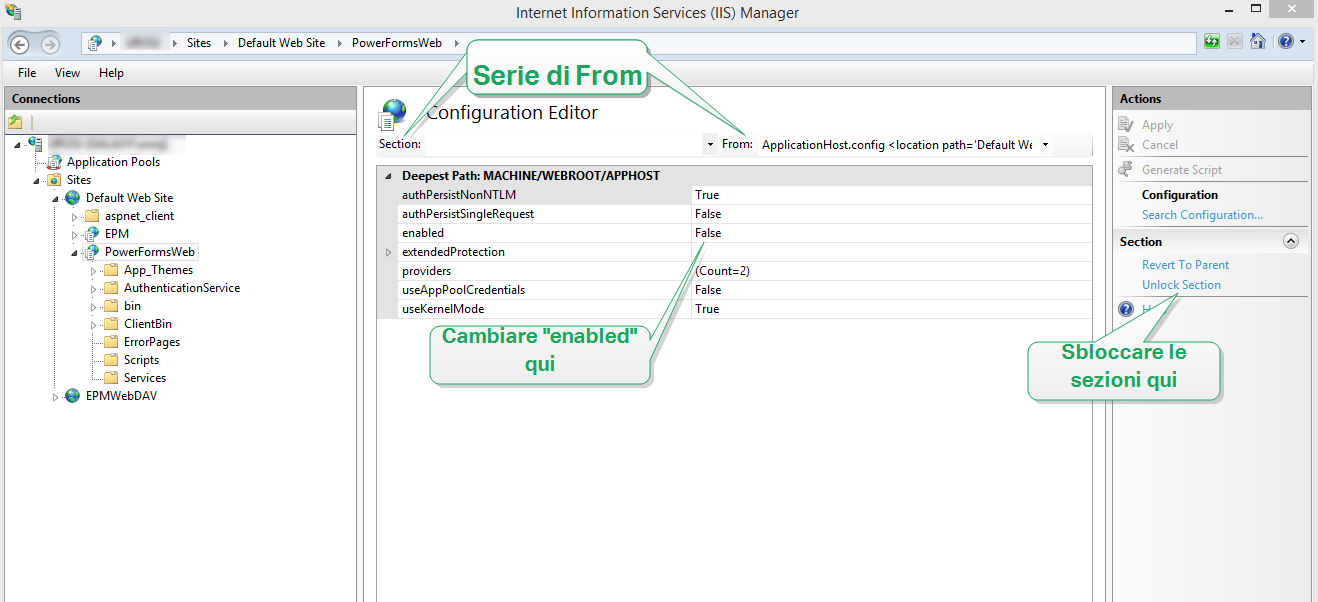
Task: Select PowerFormsWeb in breadcrumb path
Action: click(x=399, y=43)
